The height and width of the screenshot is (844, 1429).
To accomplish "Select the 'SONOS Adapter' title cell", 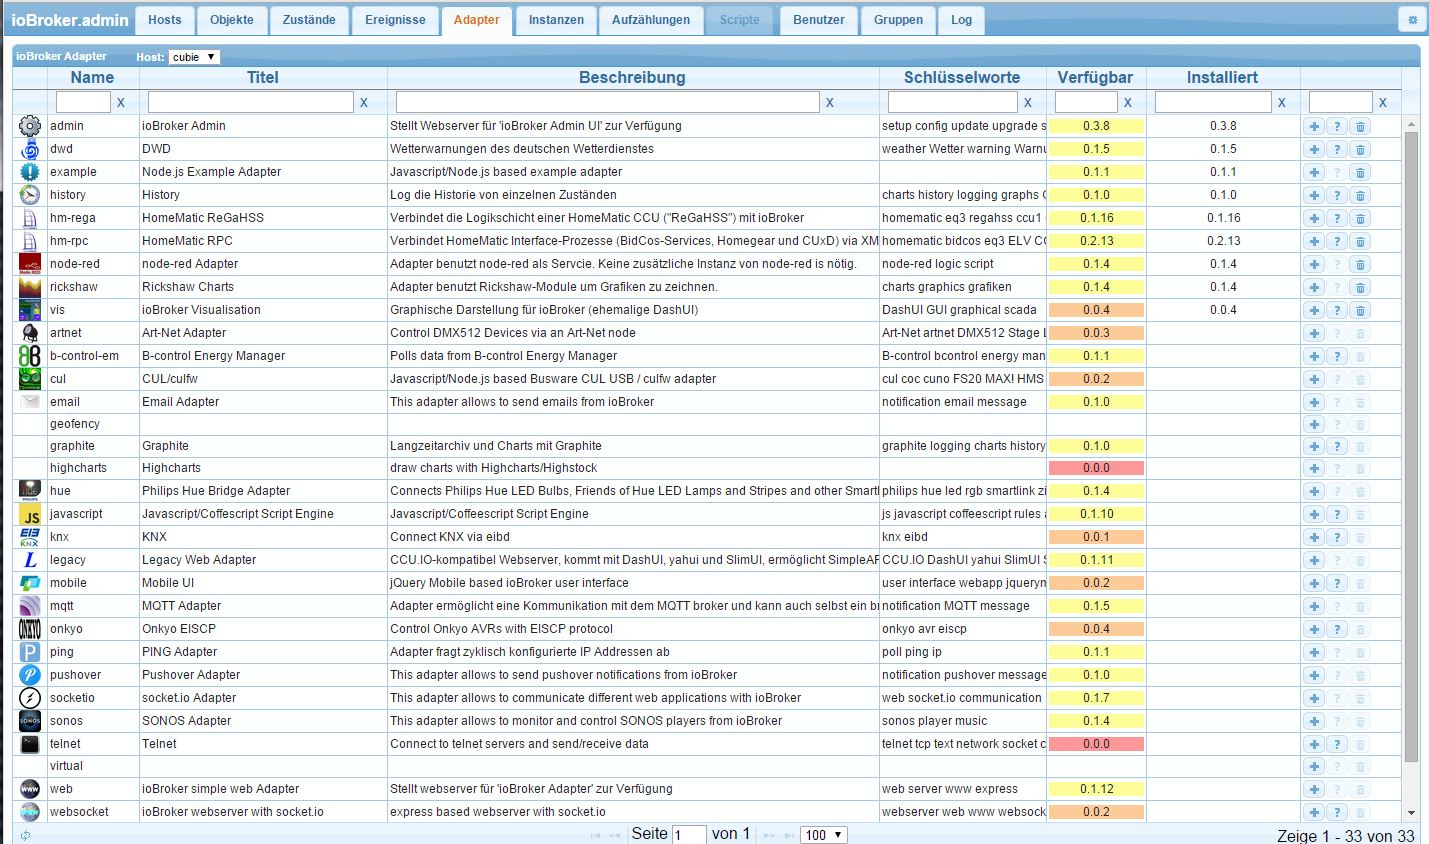I will click(x=263, y=721).
